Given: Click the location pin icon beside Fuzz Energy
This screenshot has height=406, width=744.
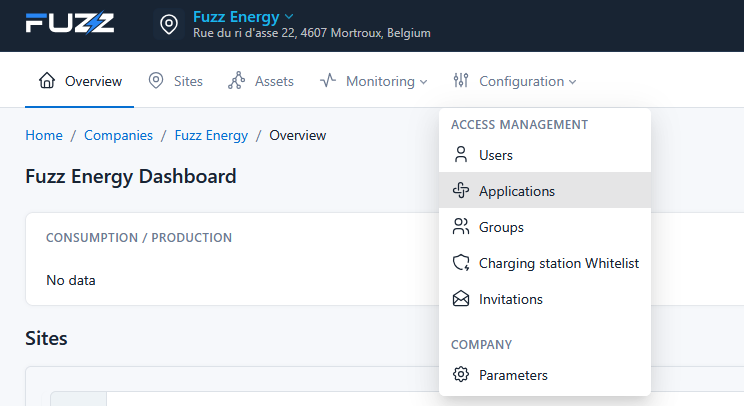Looking at the screenshot, I should 169,24.
